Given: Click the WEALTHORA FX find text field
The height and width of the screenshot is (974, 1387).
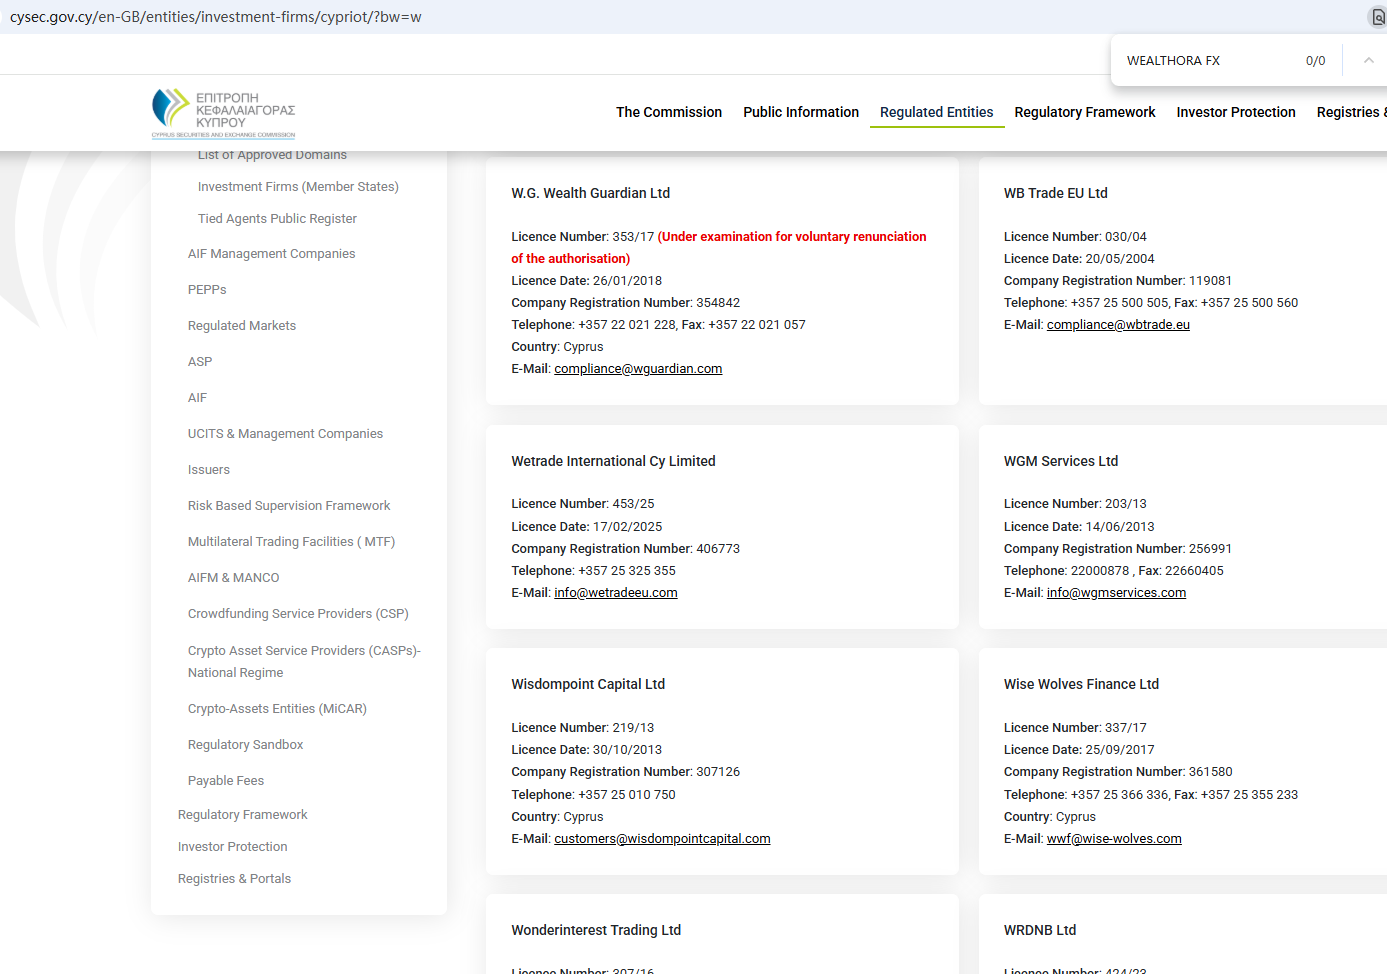Looking at the screenshot, I should (x=1205, y=61).
